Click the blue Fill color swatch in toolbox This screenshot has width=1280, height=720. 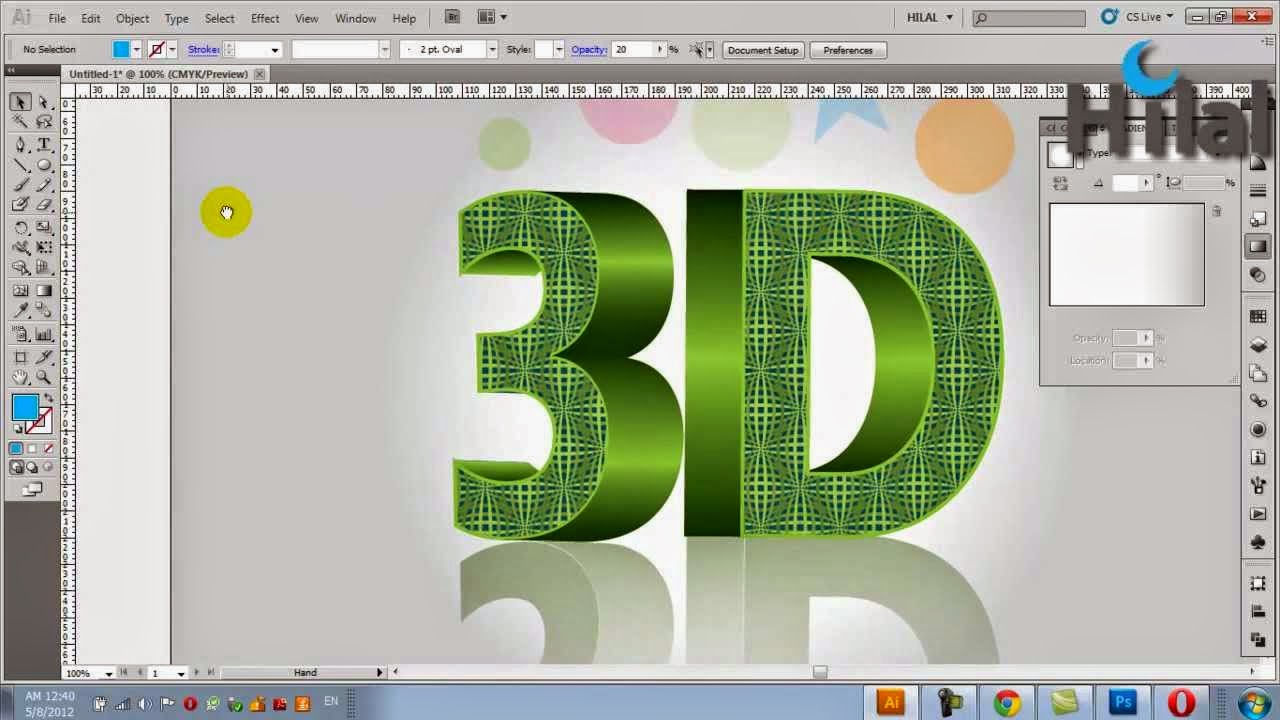(25, 407)
